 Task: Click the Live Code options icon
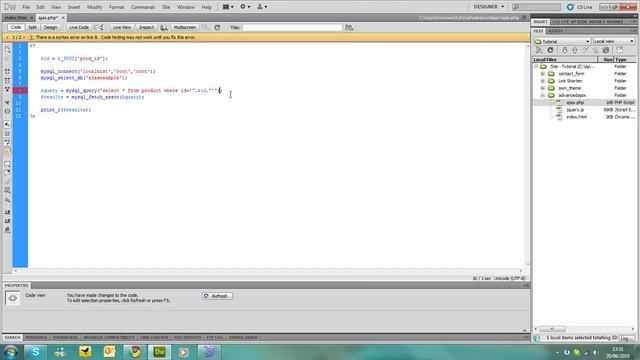[x=99, y=27]
